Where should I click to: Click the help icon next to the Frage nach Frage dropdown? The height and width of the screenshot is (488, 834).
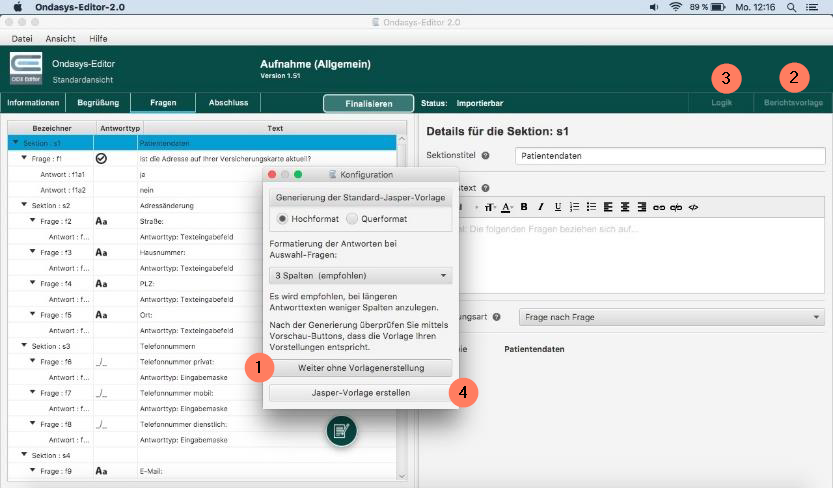tap(496, 317)
